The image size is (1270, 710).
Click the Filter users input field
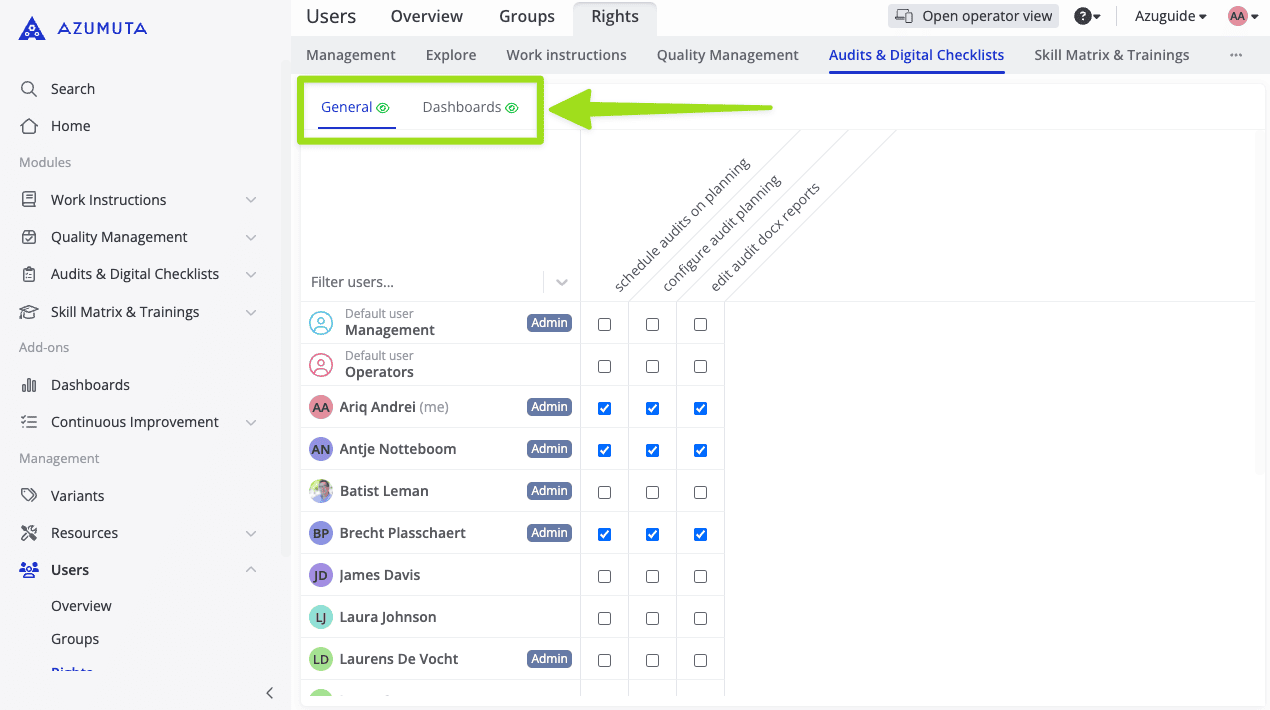tap(420, 282)
